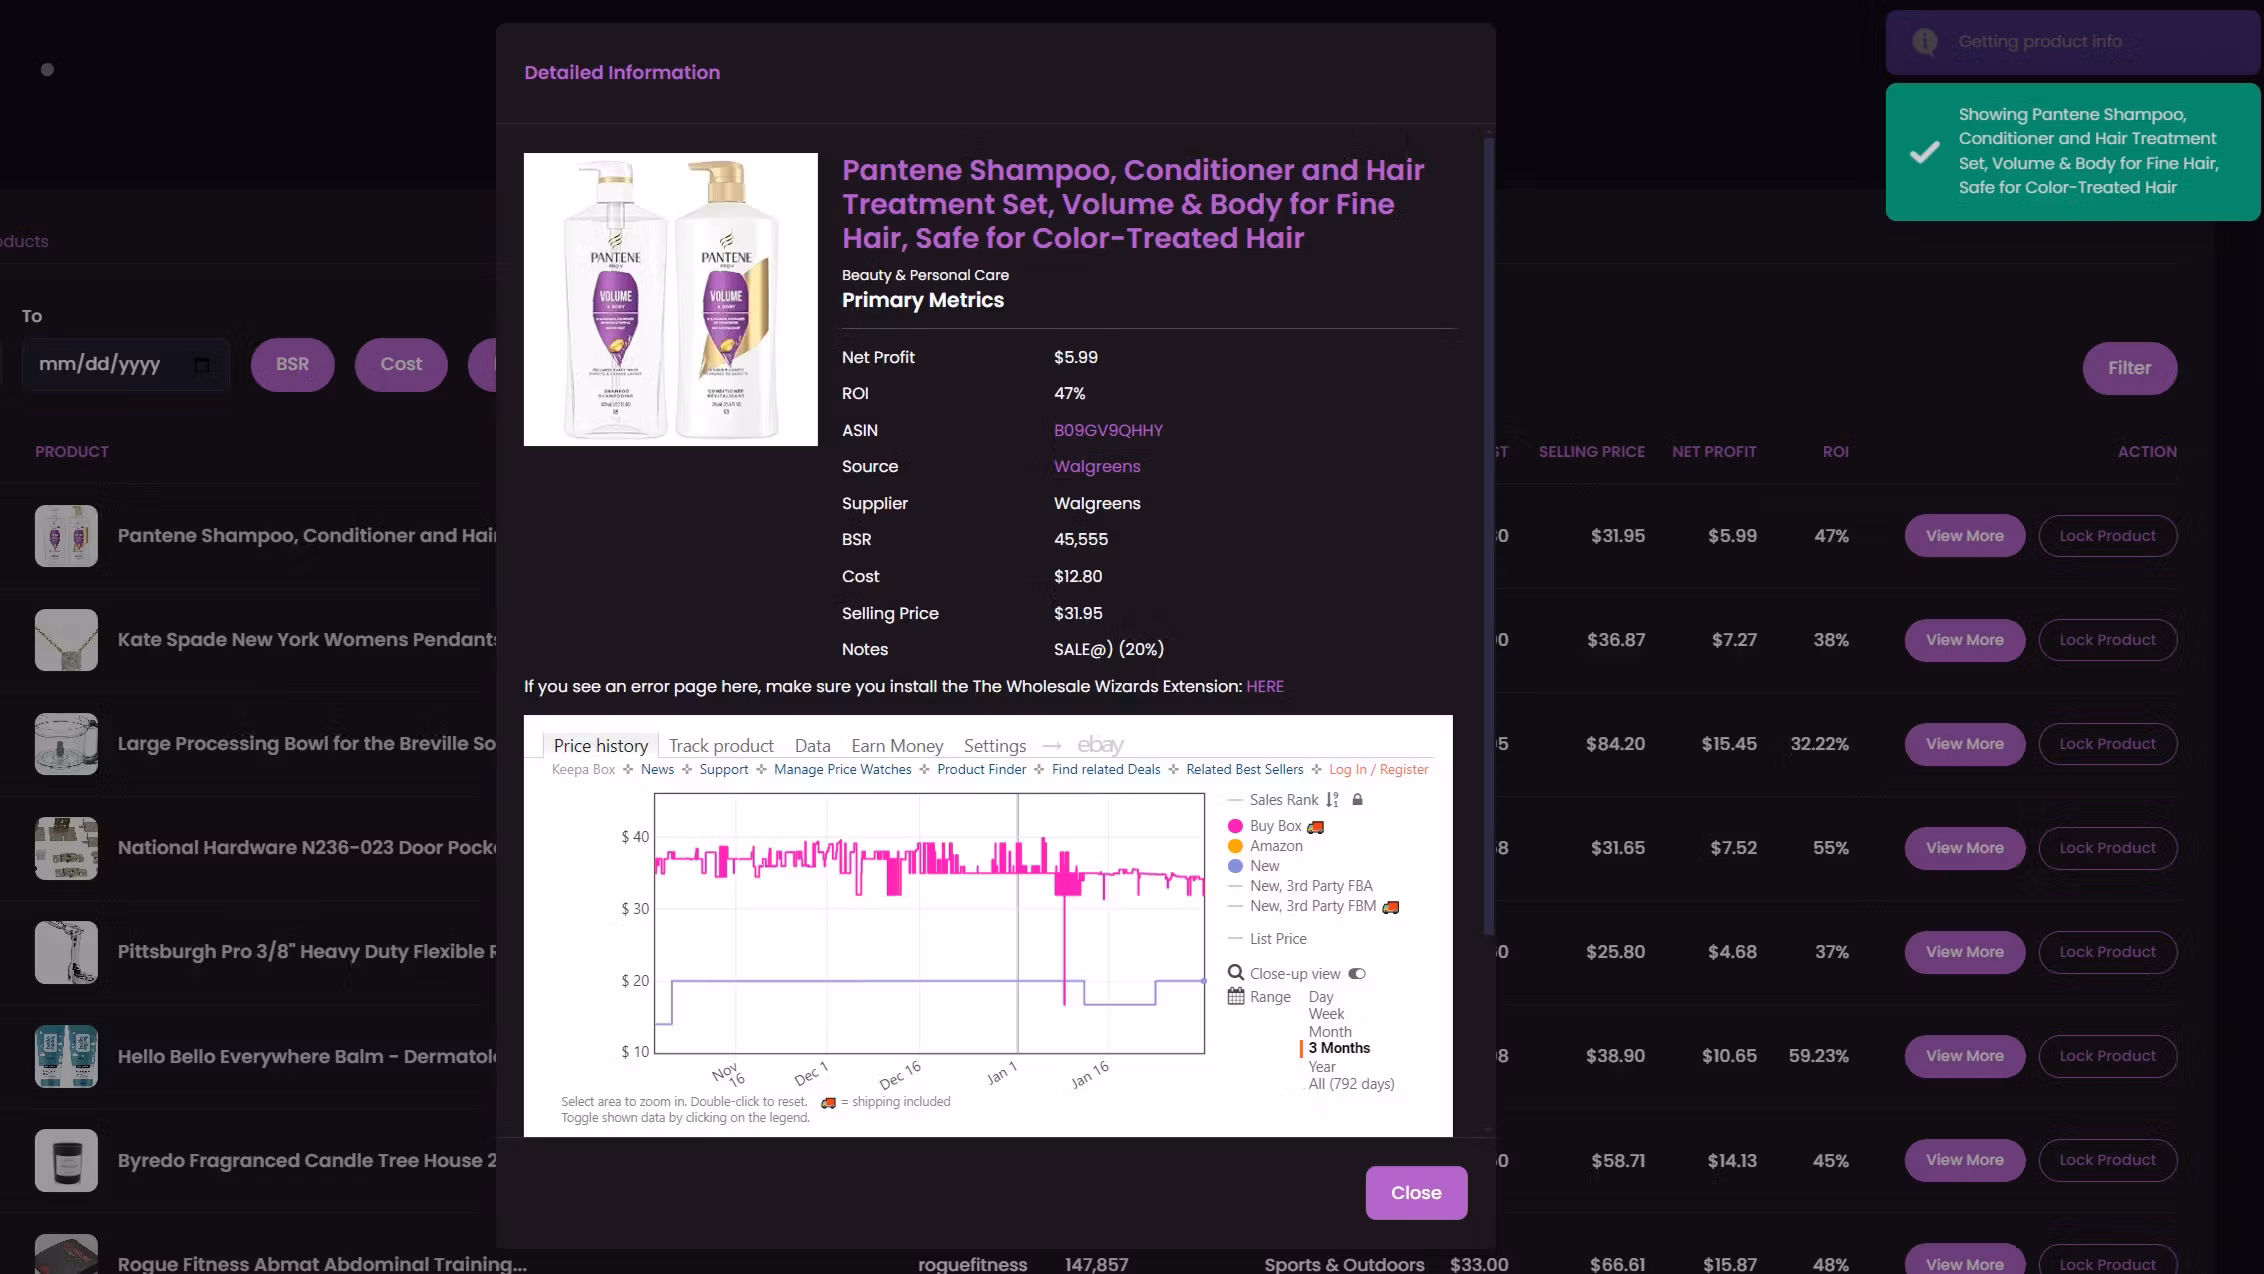Open the Keepa Settings tab
Image resolution: width=2264 pixels, height=1274 pixels.
click(994, 745)
